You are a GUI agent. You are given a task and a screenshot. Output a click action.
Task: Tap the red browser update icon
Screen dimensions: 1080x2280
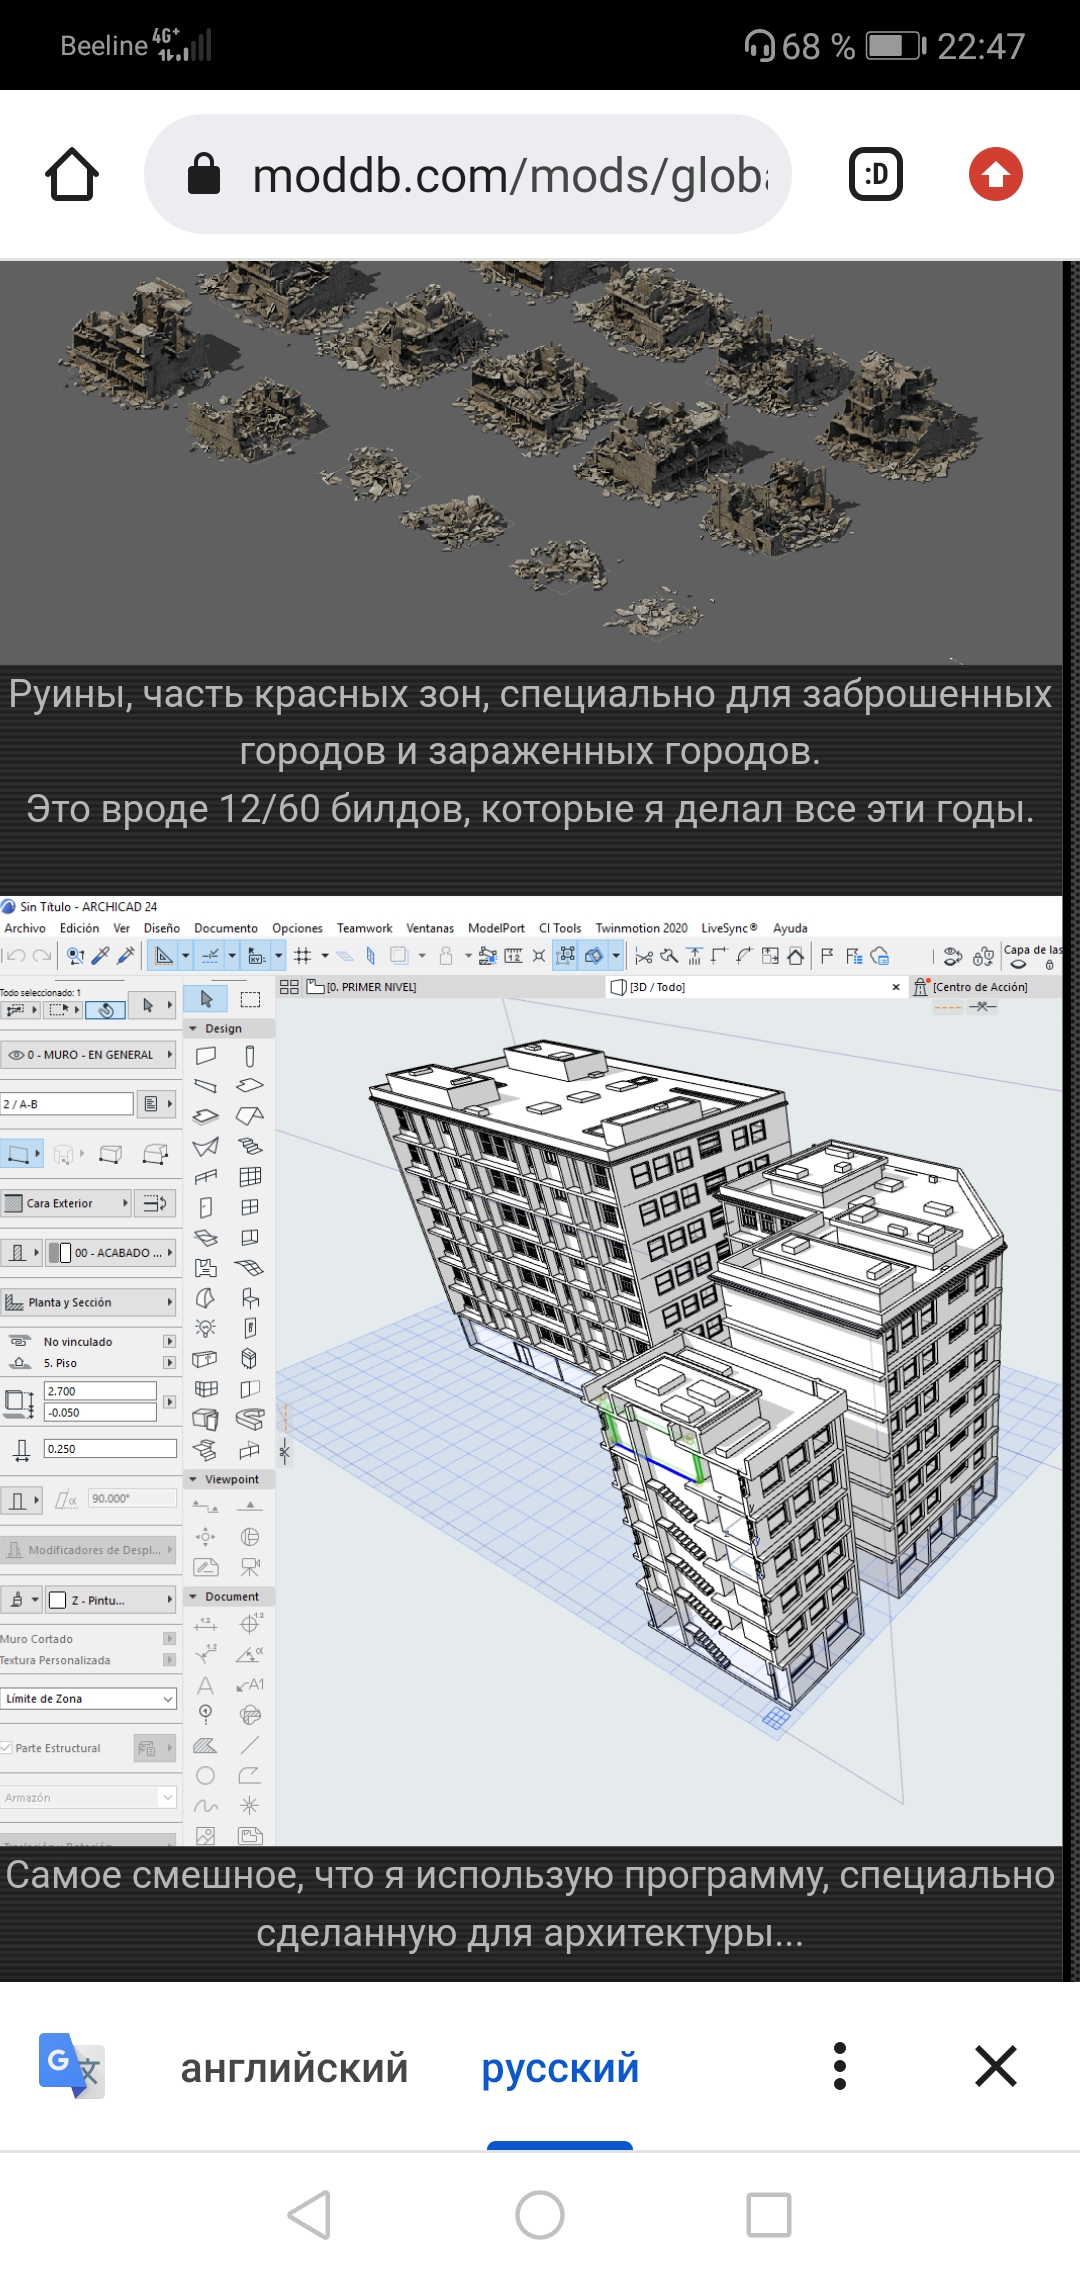click(995, 174)
